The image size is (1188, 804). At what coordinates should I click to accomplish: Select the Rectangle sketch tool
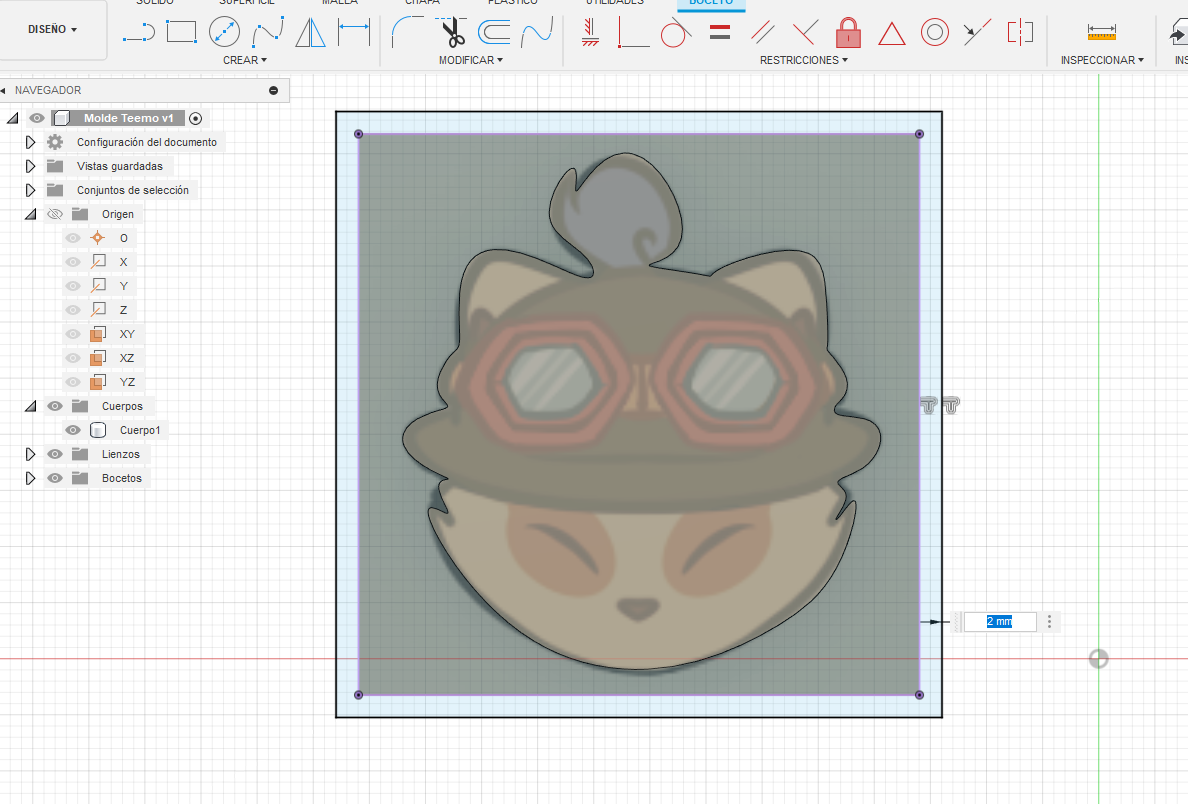click(x=182, y=33)
